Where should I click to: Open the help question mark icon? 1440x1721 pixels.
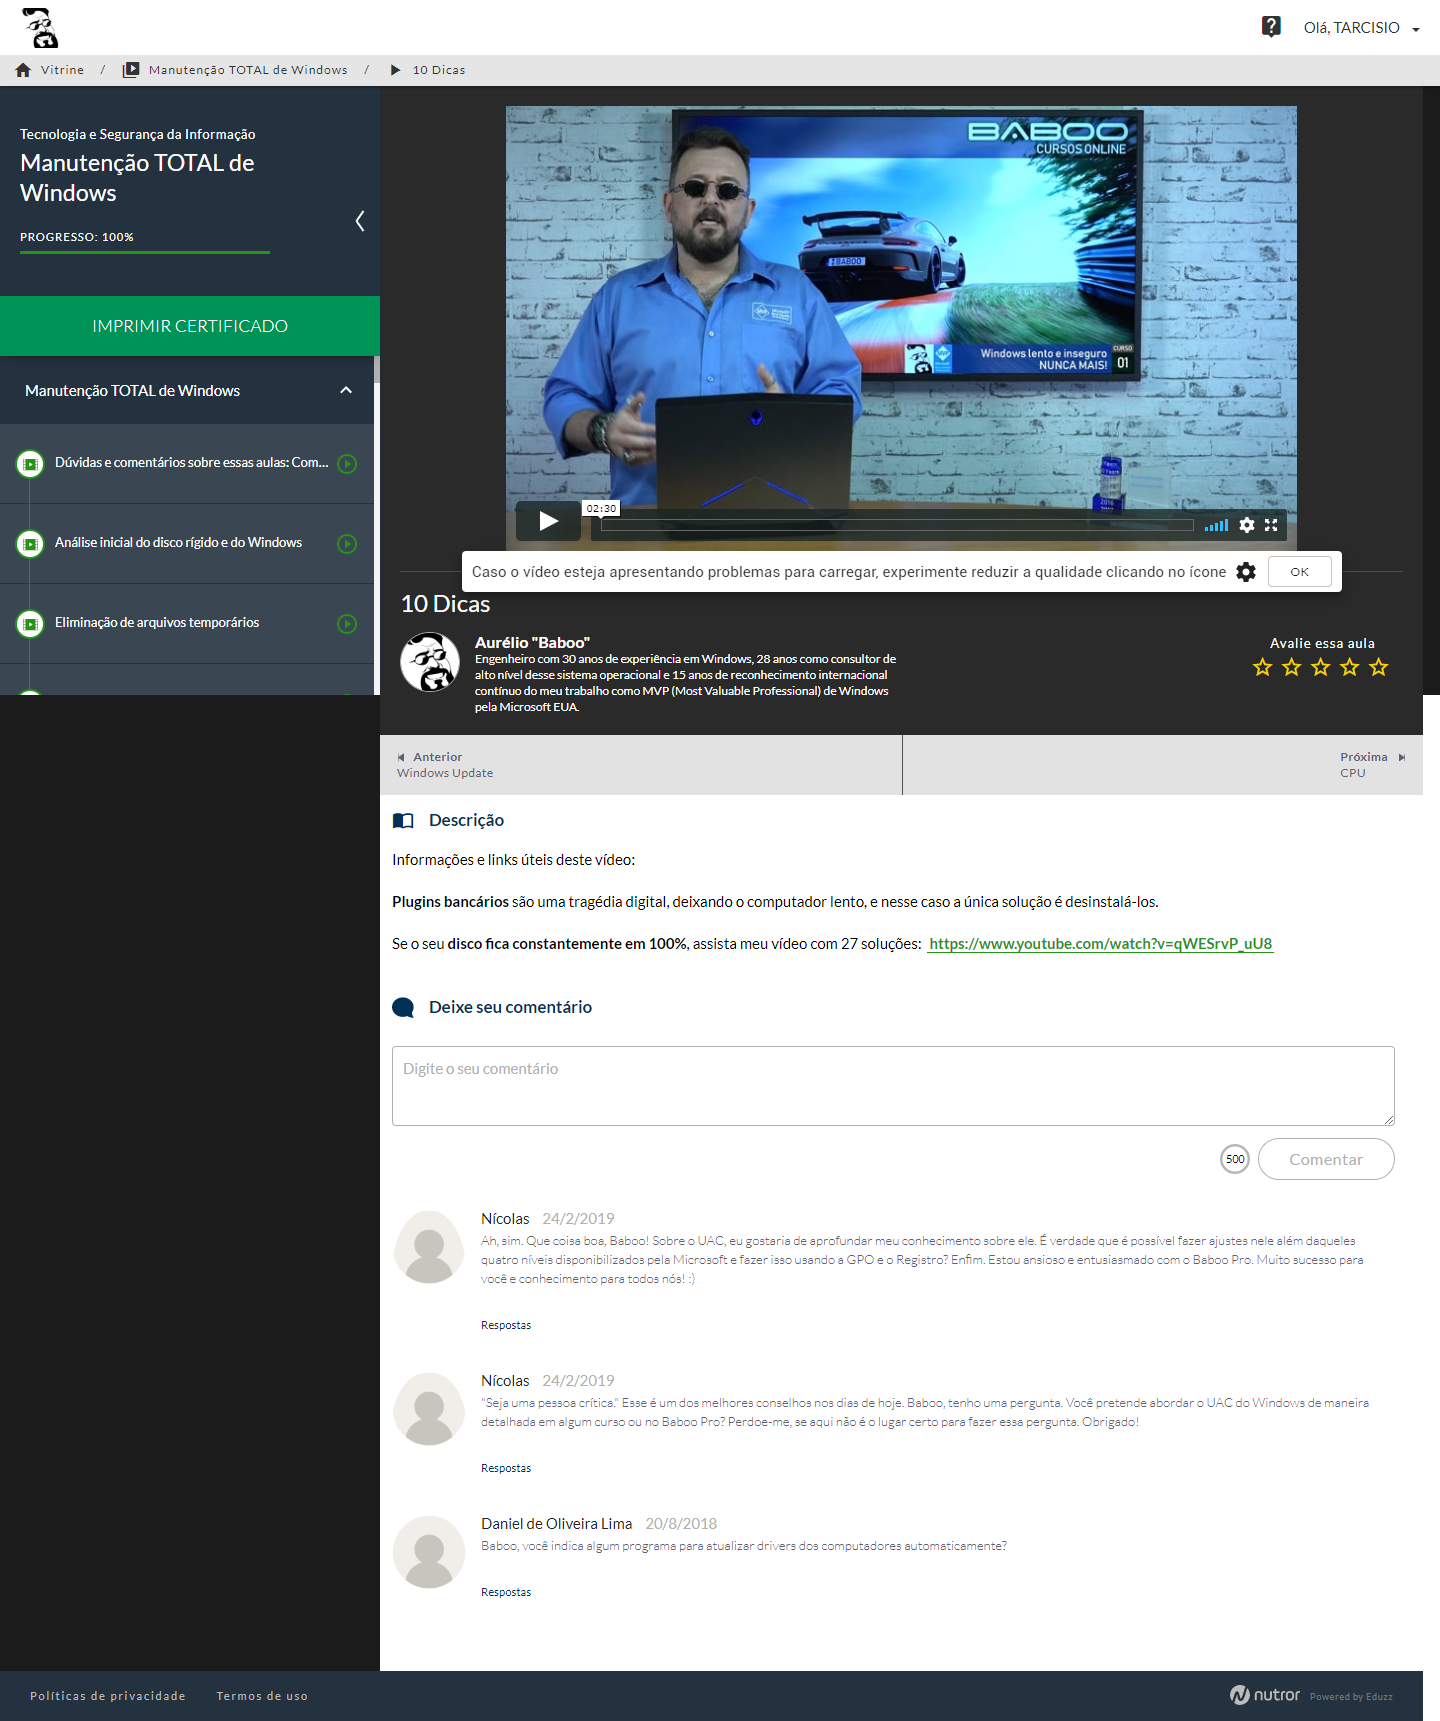1271,27
